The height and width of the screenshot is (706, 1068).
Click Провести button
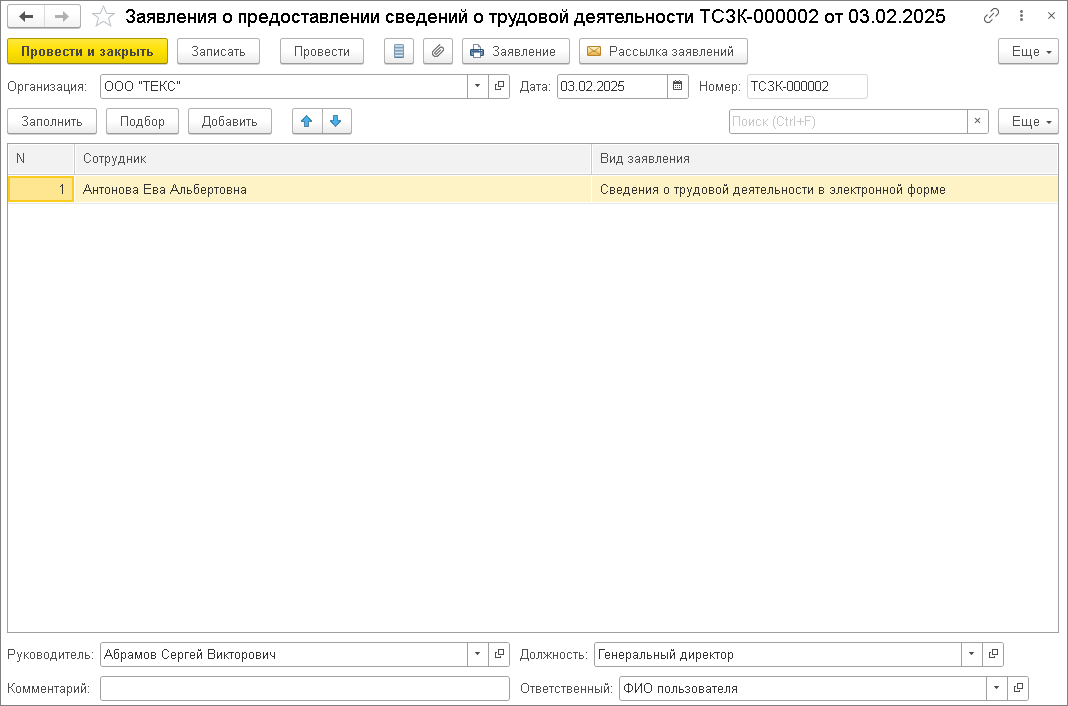click(321, 51)
